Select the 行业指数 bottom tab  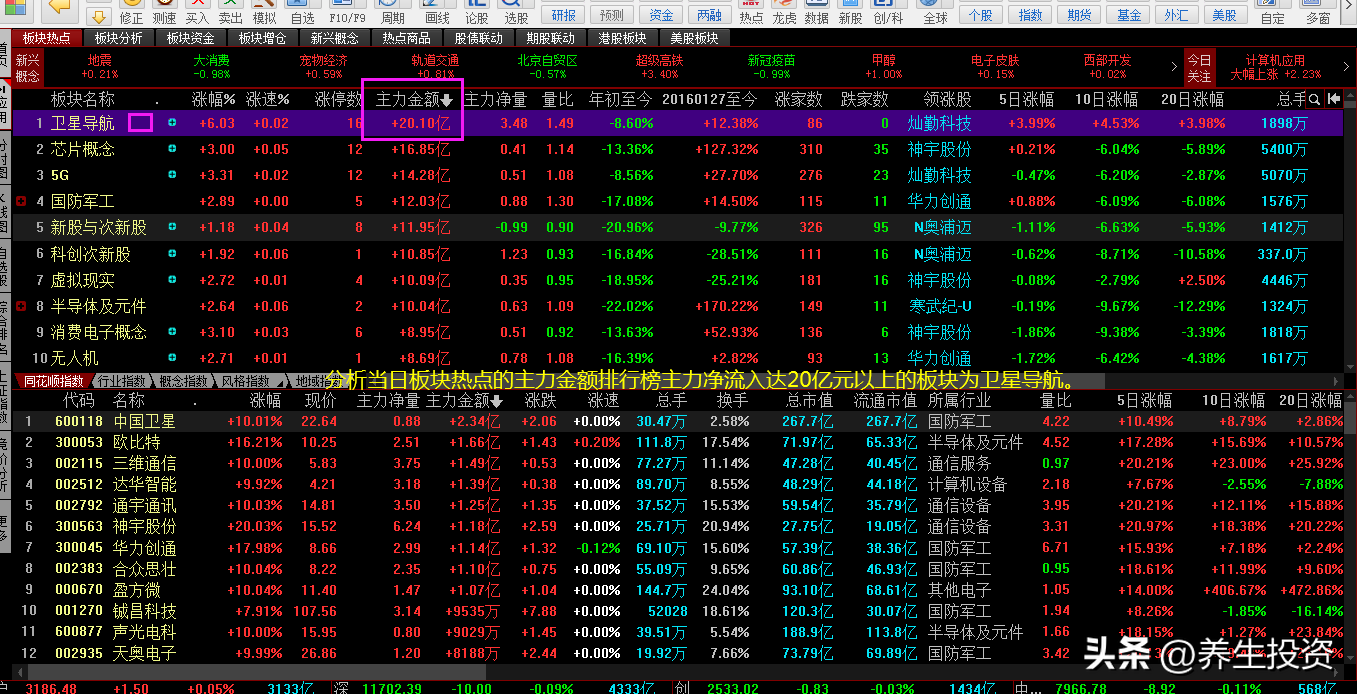(x=122, y=381)
